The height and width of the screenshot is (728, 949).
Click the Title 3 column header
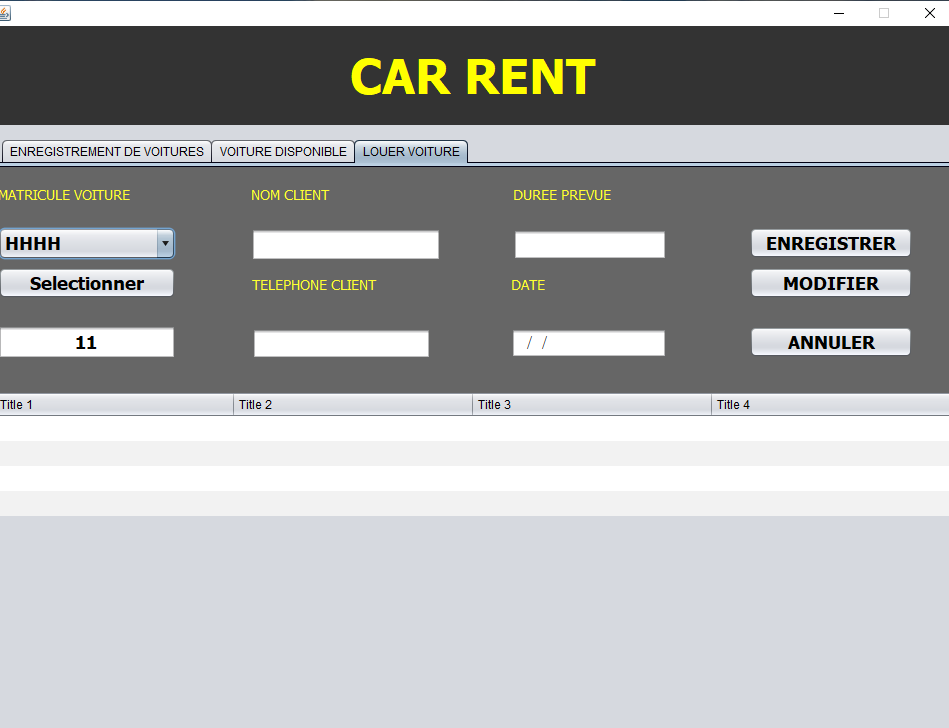coord(592,405)
